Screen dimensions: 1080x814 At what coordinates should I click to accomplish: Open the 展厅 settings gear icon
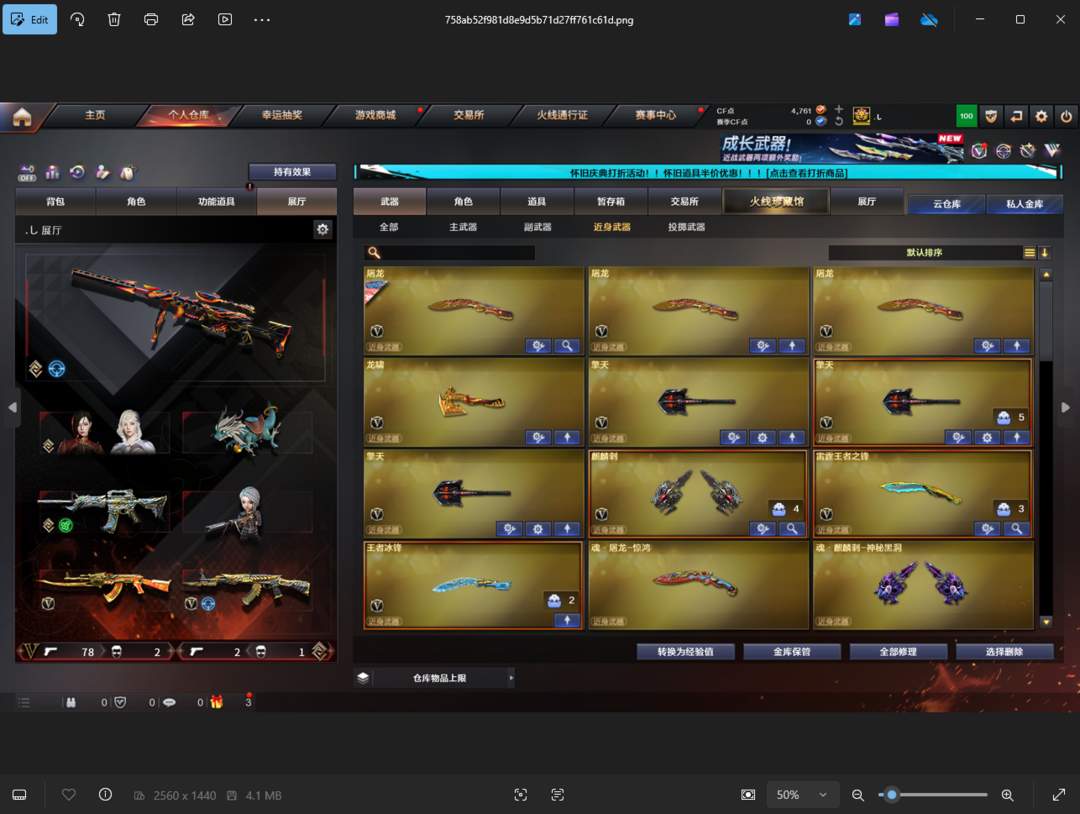click(322, 229)
